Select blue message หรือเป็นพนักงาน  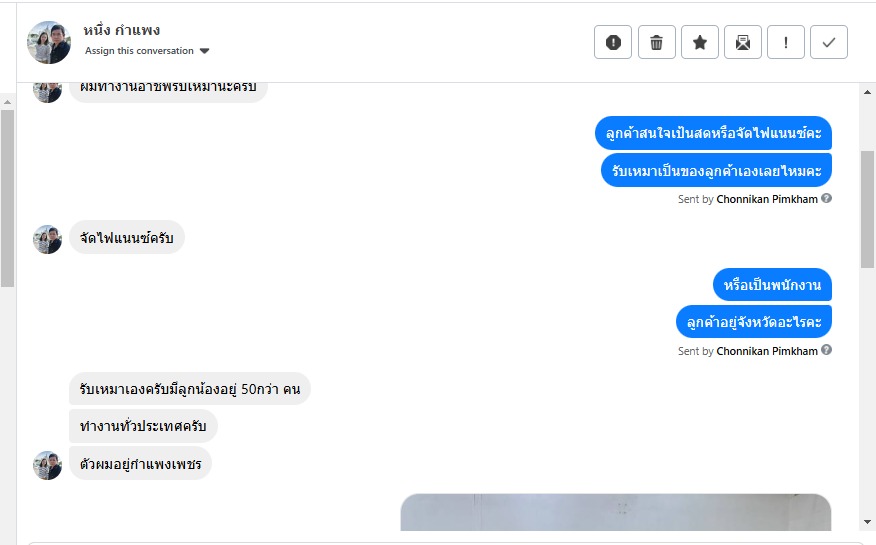pos(772,285)
